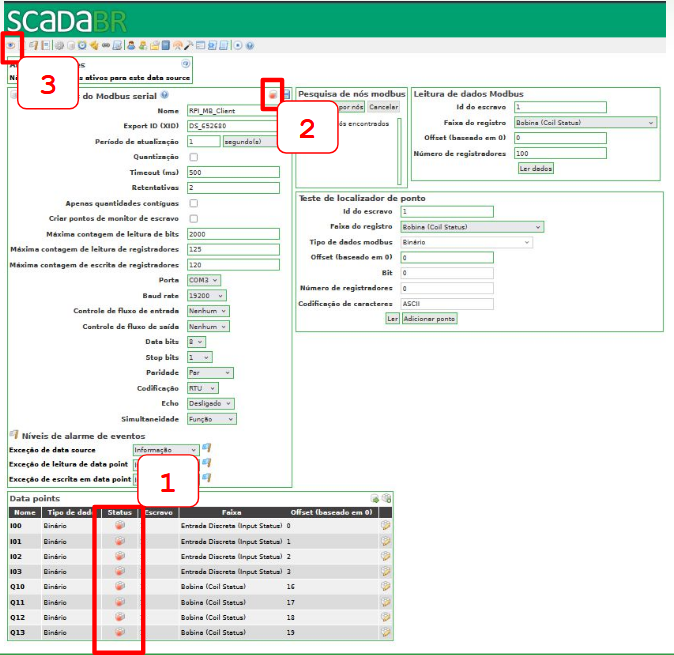The height and width of the screenshot is (655, 674).
Task: Toggle the Quantização checkbox
Action: point(193,157)
